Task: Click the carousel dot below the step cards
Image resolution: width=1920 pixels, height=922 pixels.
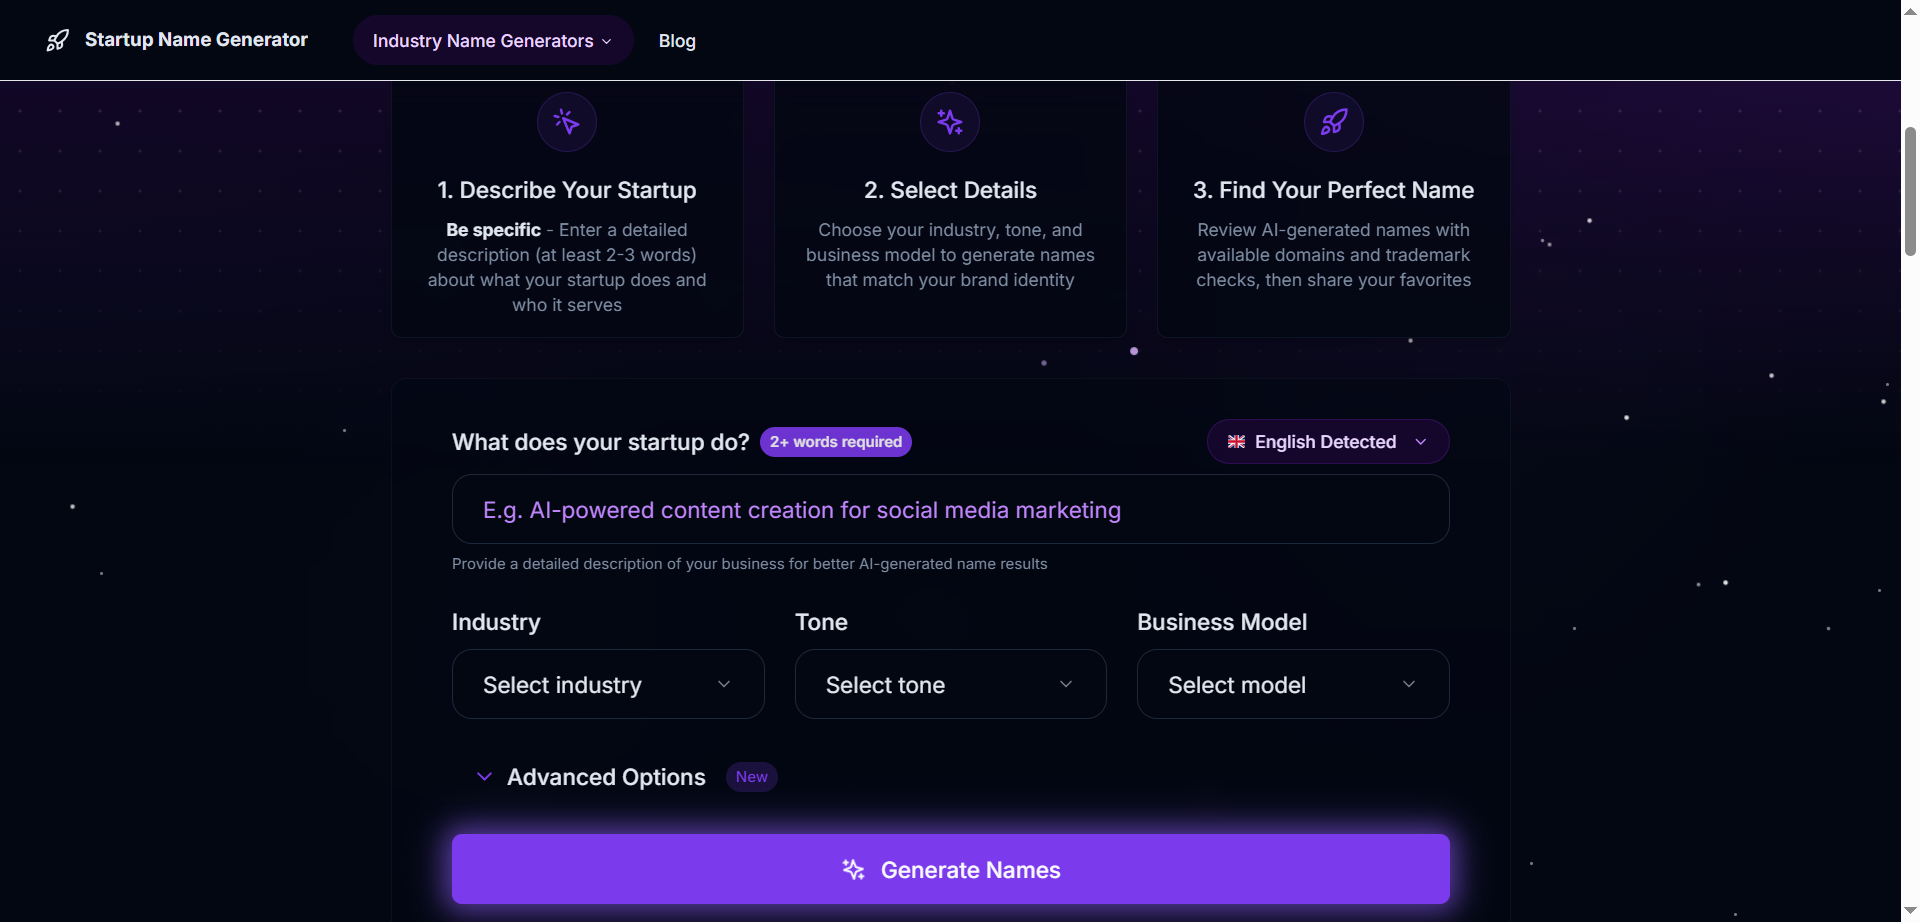Action: pyautogui.click(x=1133, y=351)
